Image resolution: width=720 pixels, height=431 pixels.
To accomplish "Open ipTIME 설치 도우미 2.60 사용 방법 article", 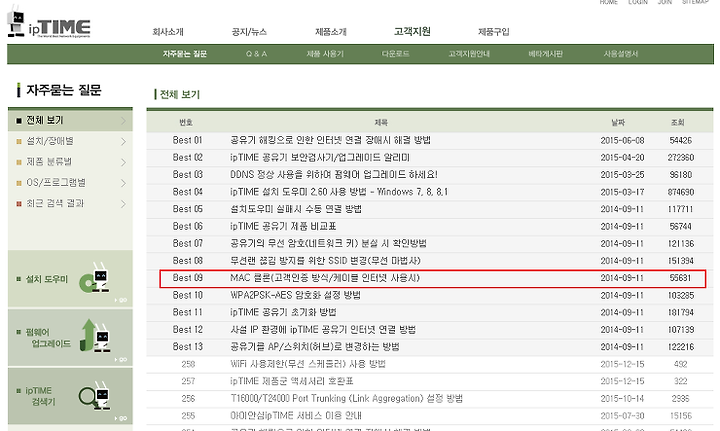I will point(339,192).
